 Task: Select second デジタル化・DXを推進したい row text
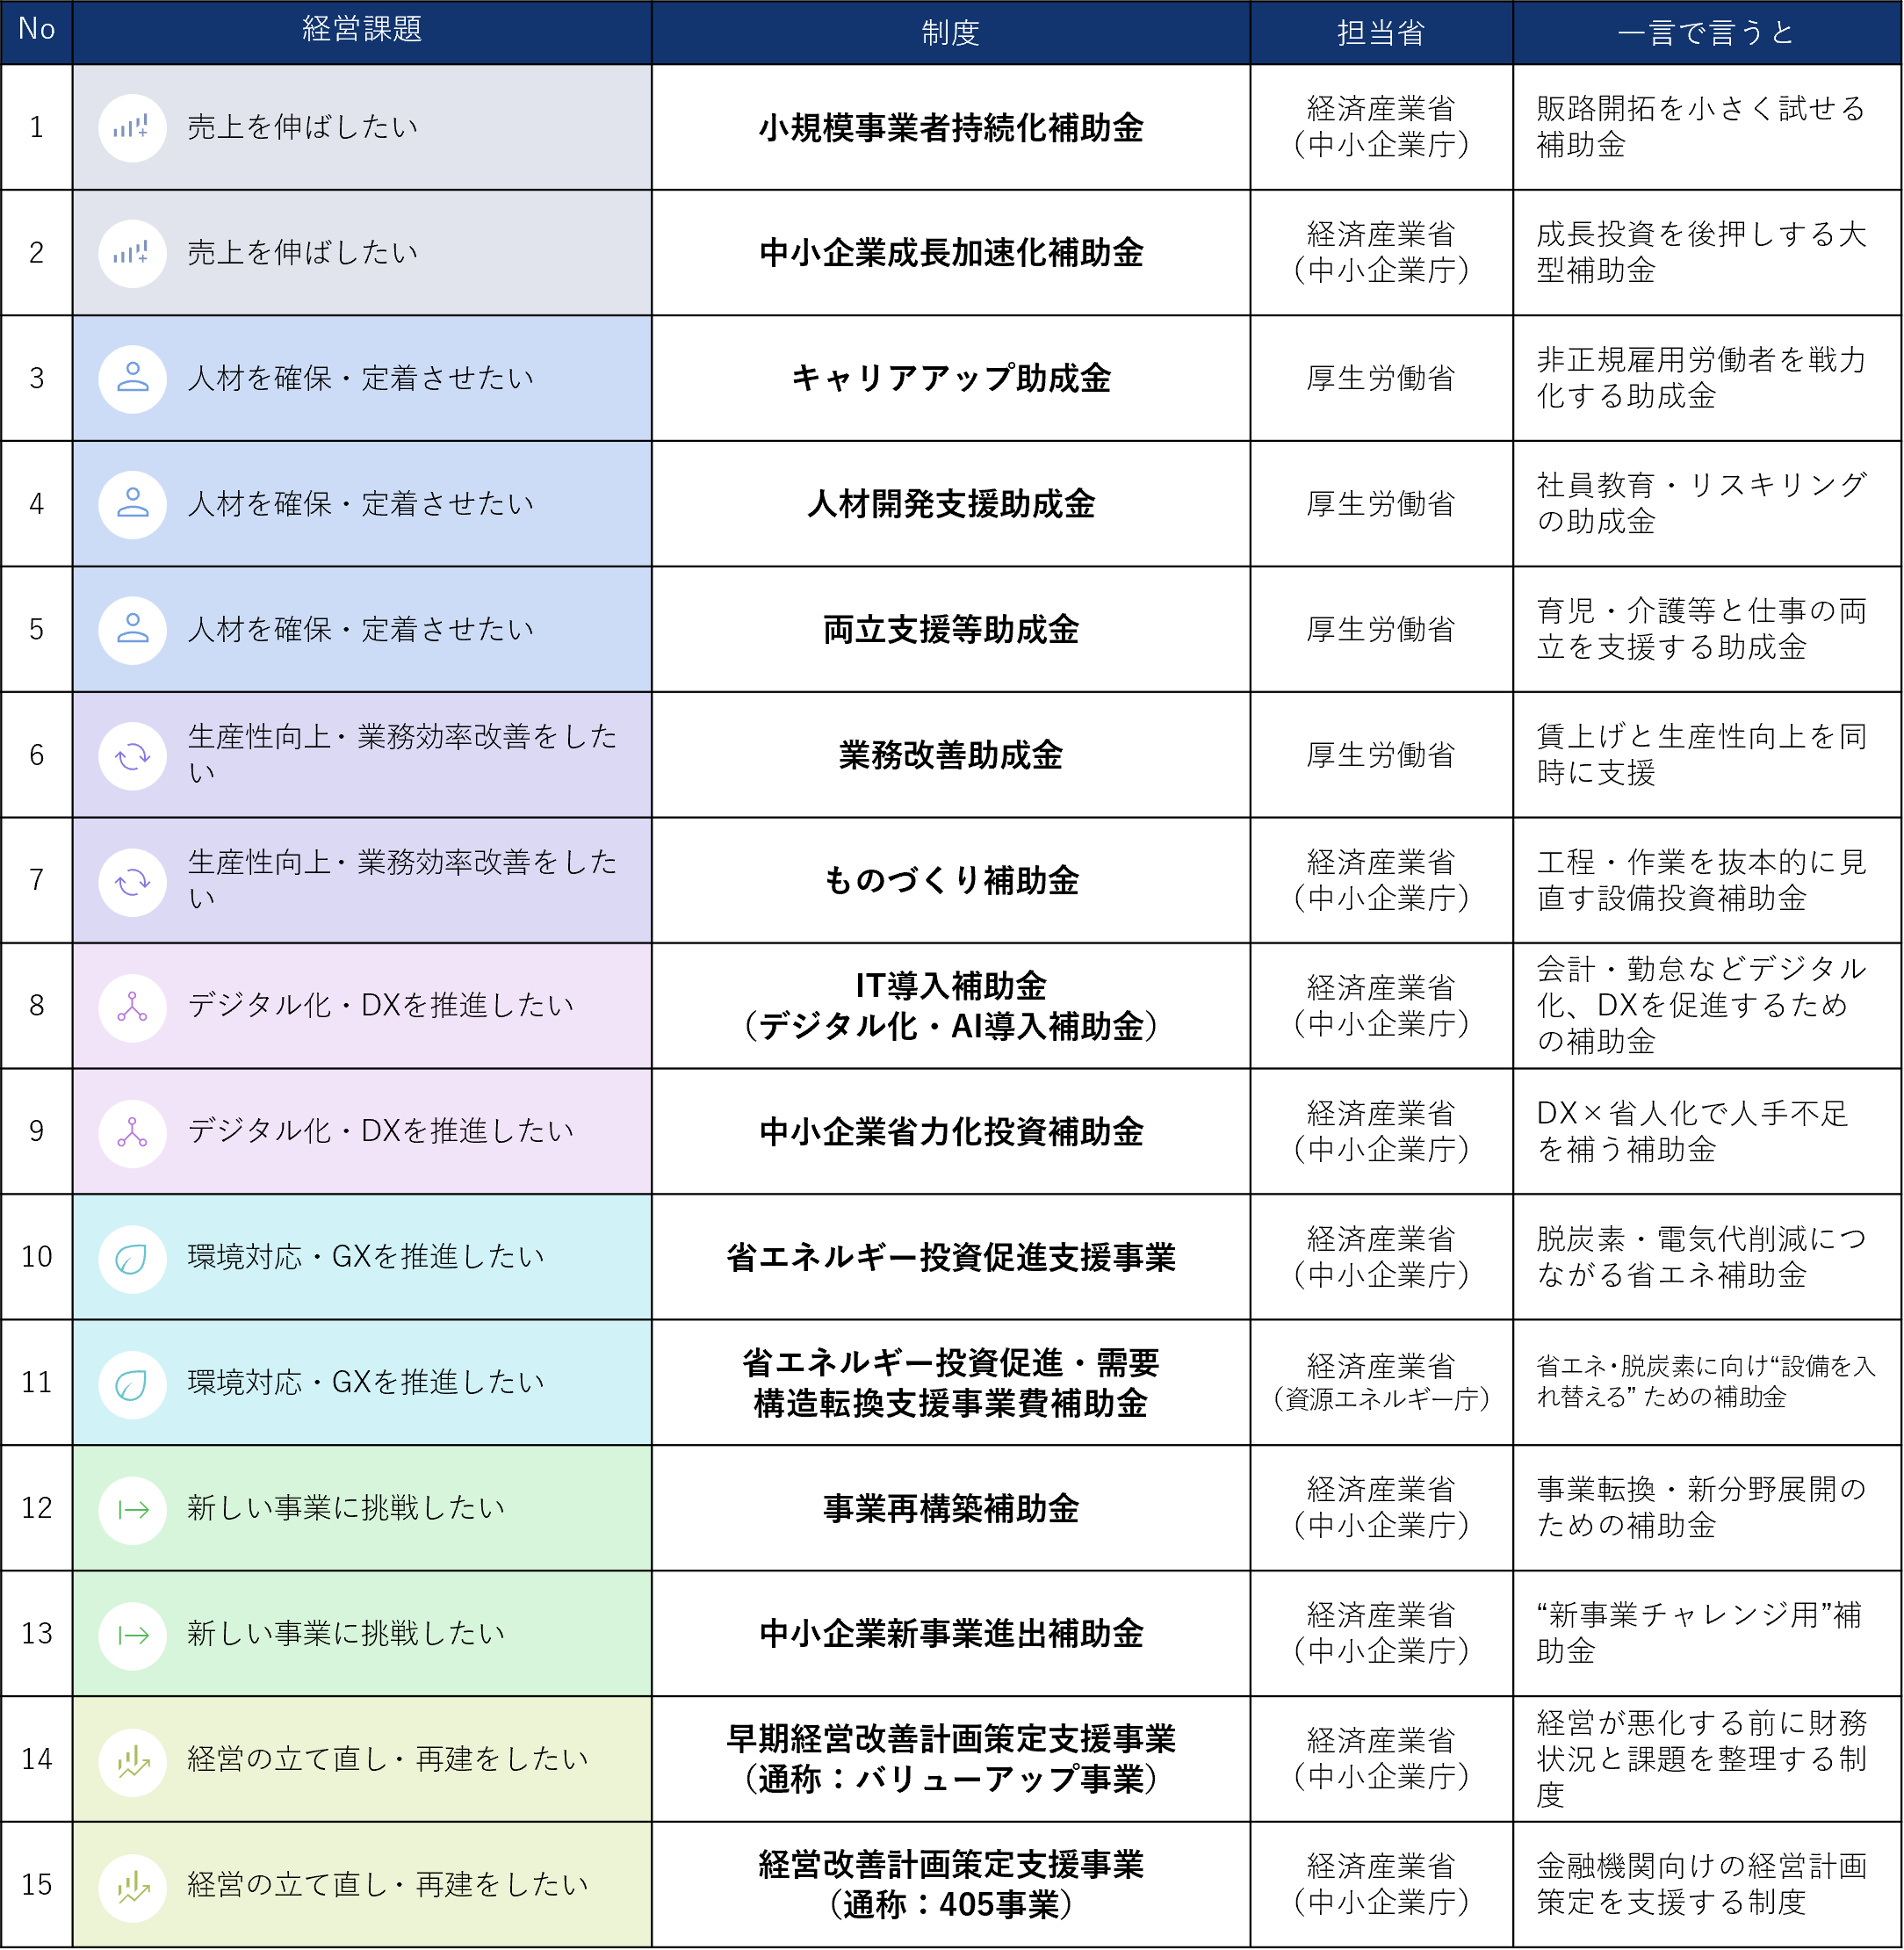coord(381,1131)
